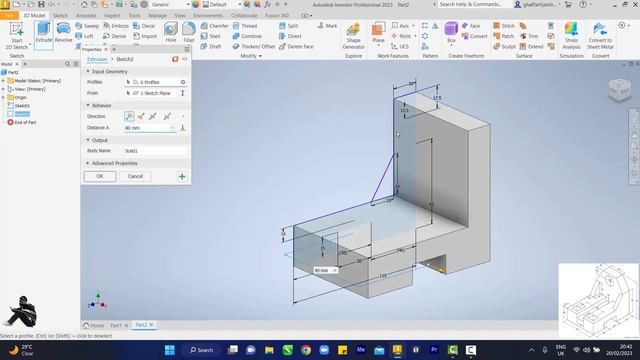
Task: Expand the Model States node
Action: tap(3, 81)
